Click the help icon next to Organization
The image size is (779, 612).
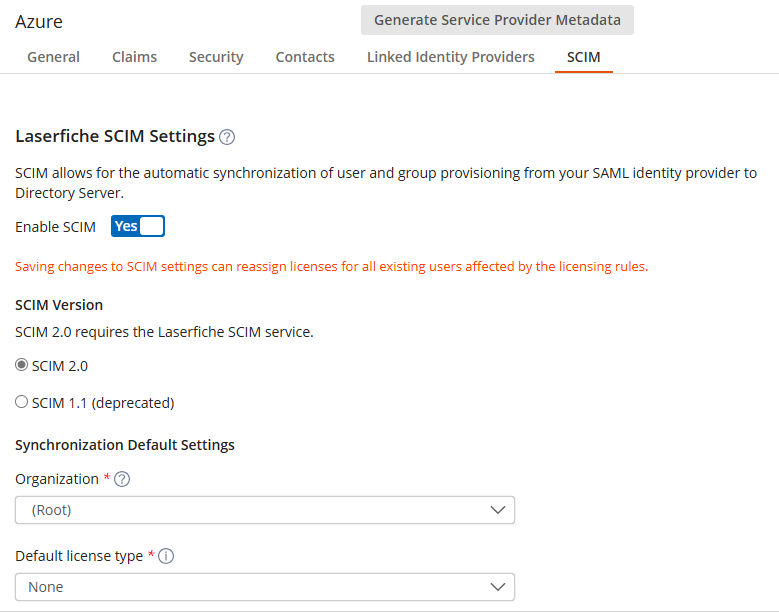pyautogui.click(x=123, y=479)
